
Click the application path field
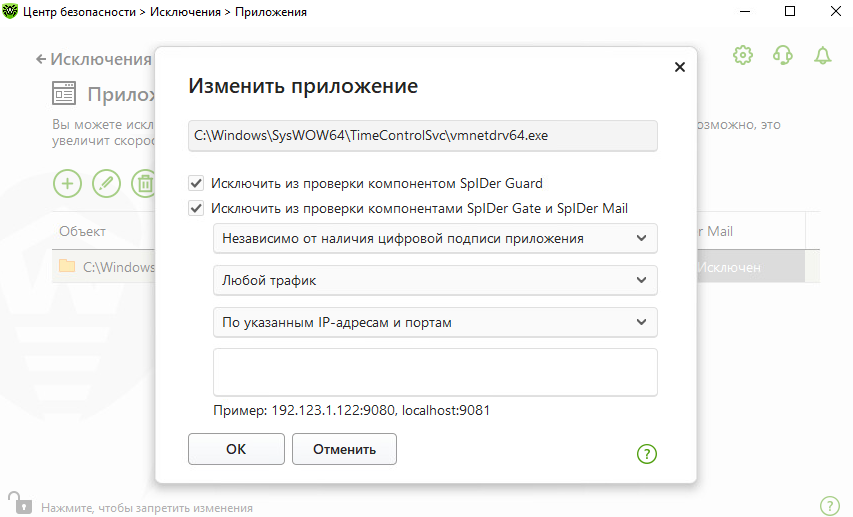(423, 136)
